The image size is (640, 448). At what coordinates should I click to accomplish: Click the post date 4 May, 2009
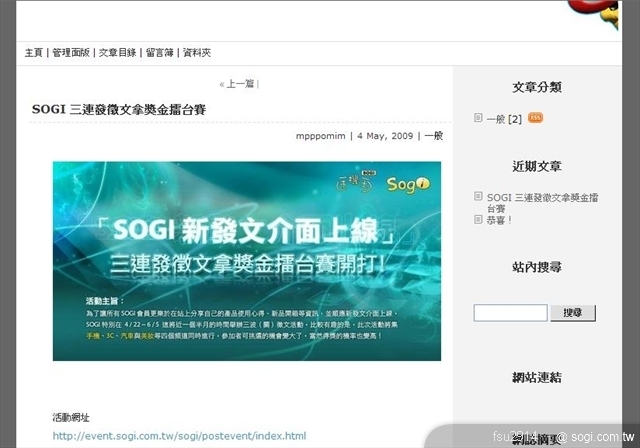click(x=385, y=136)
